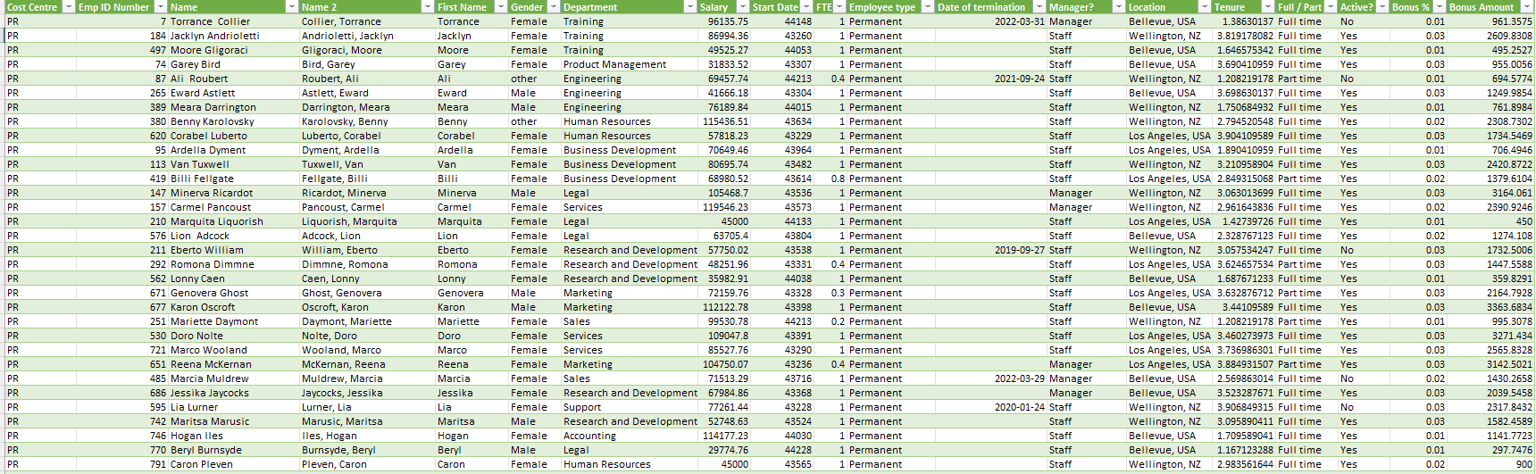The height and width of the screenshot is (474, 1536).
Task: Click salary cell 115436.51
Action: (724, 121)
